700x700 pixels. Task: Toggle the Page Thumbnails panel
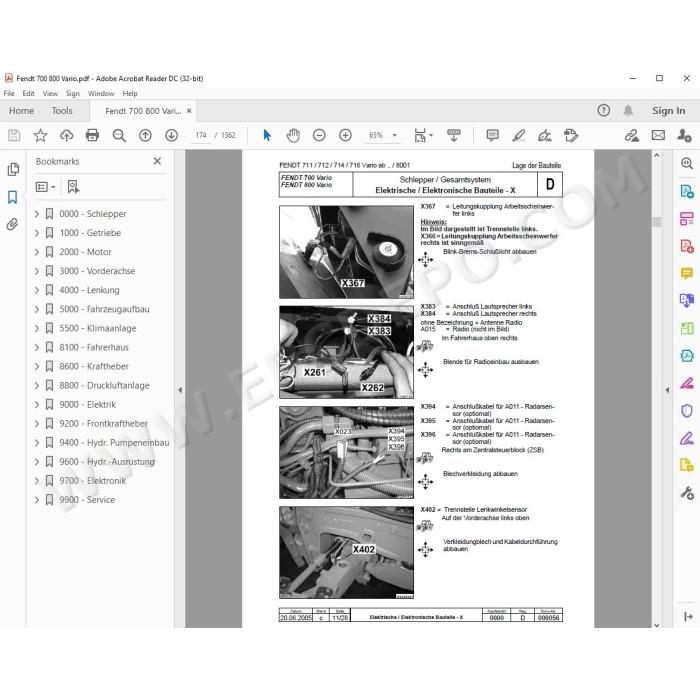[13, 169]
